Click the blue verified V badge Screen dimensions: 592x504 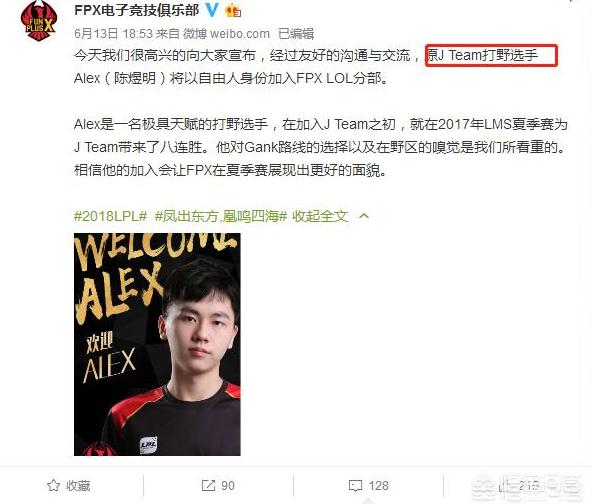tap(212, 10)
